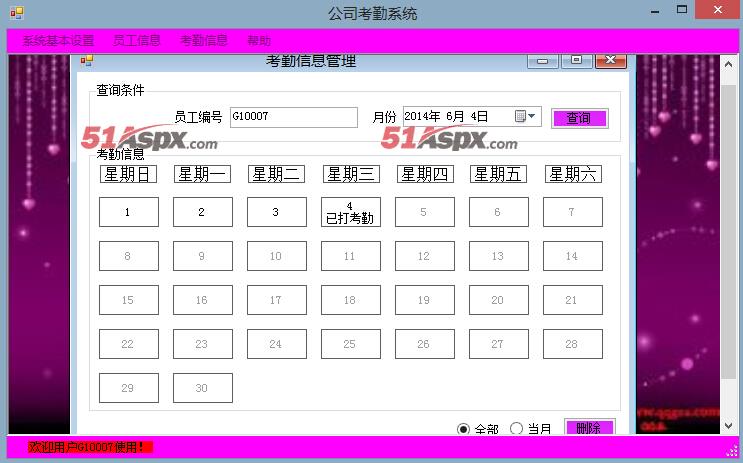Screen dimensions: 743x463
Task: Click day 4 已打考勤 button
Action: click(x=351, y=212)
